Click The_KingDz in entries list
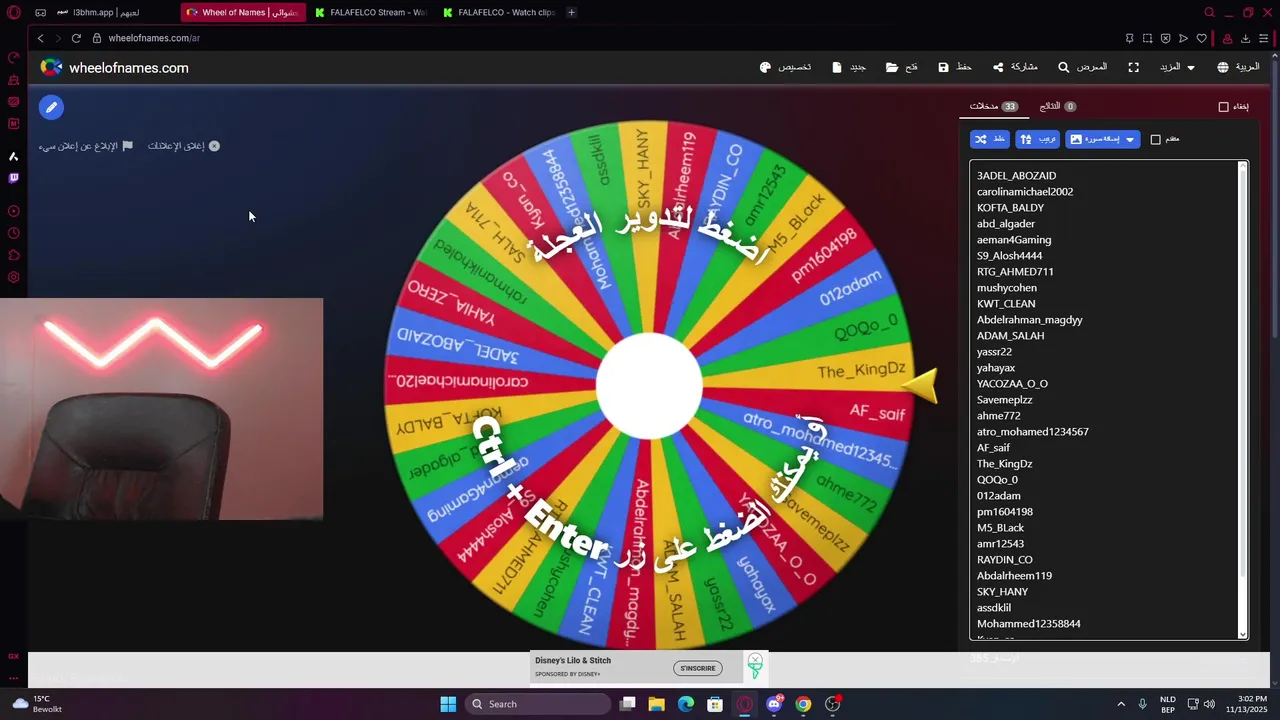1280x720 pixels. 1004,463
